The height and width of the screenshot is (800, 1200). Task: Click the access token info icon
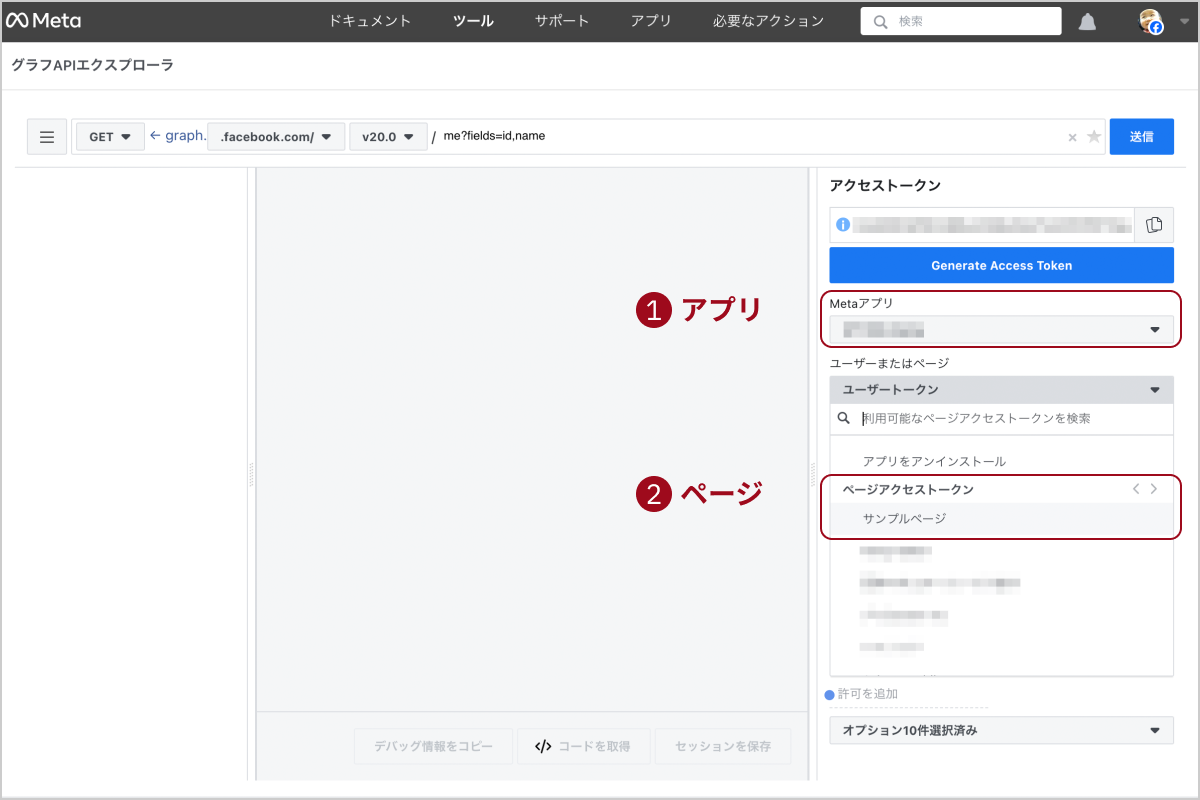[x=843, y=225]
